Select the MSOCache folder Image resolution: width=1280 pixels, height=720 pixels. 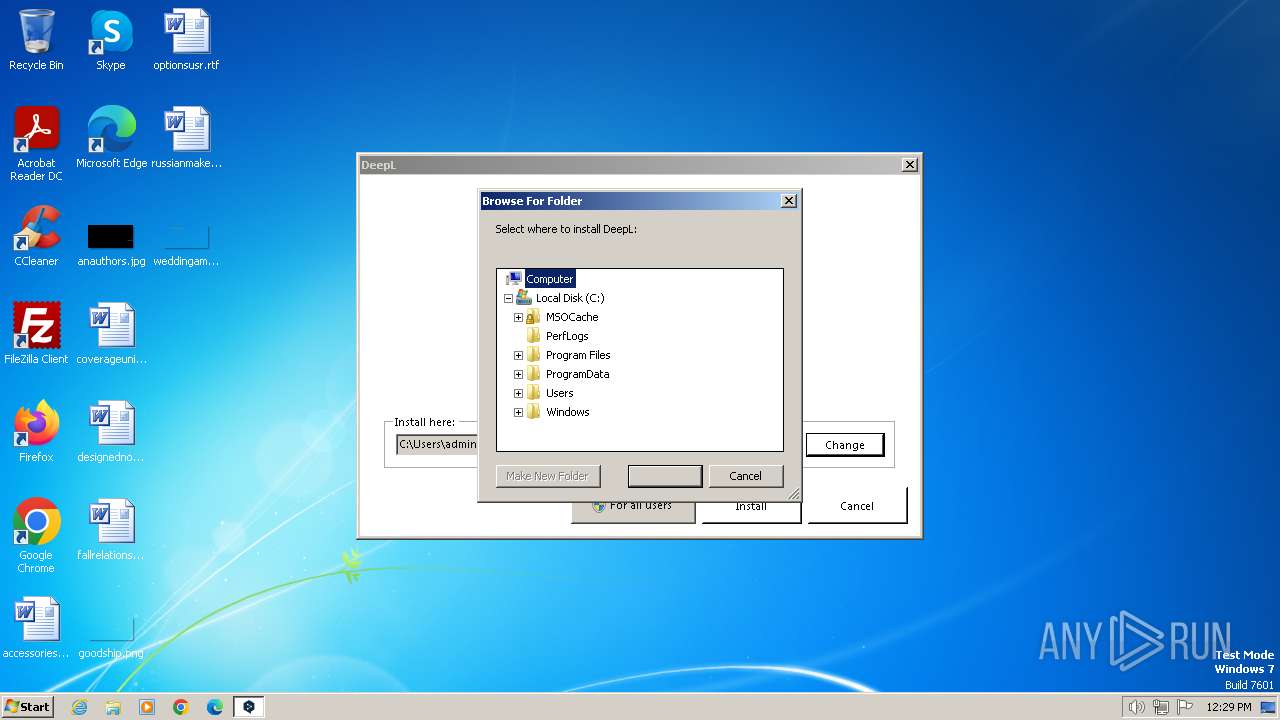point(572,317)
